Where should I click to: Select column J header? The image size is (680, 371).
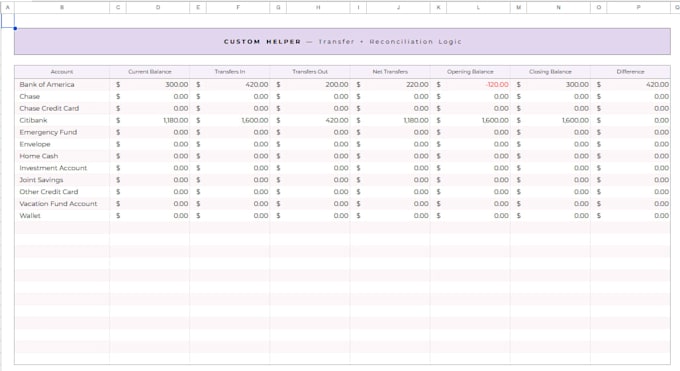(x=398, y=7)
